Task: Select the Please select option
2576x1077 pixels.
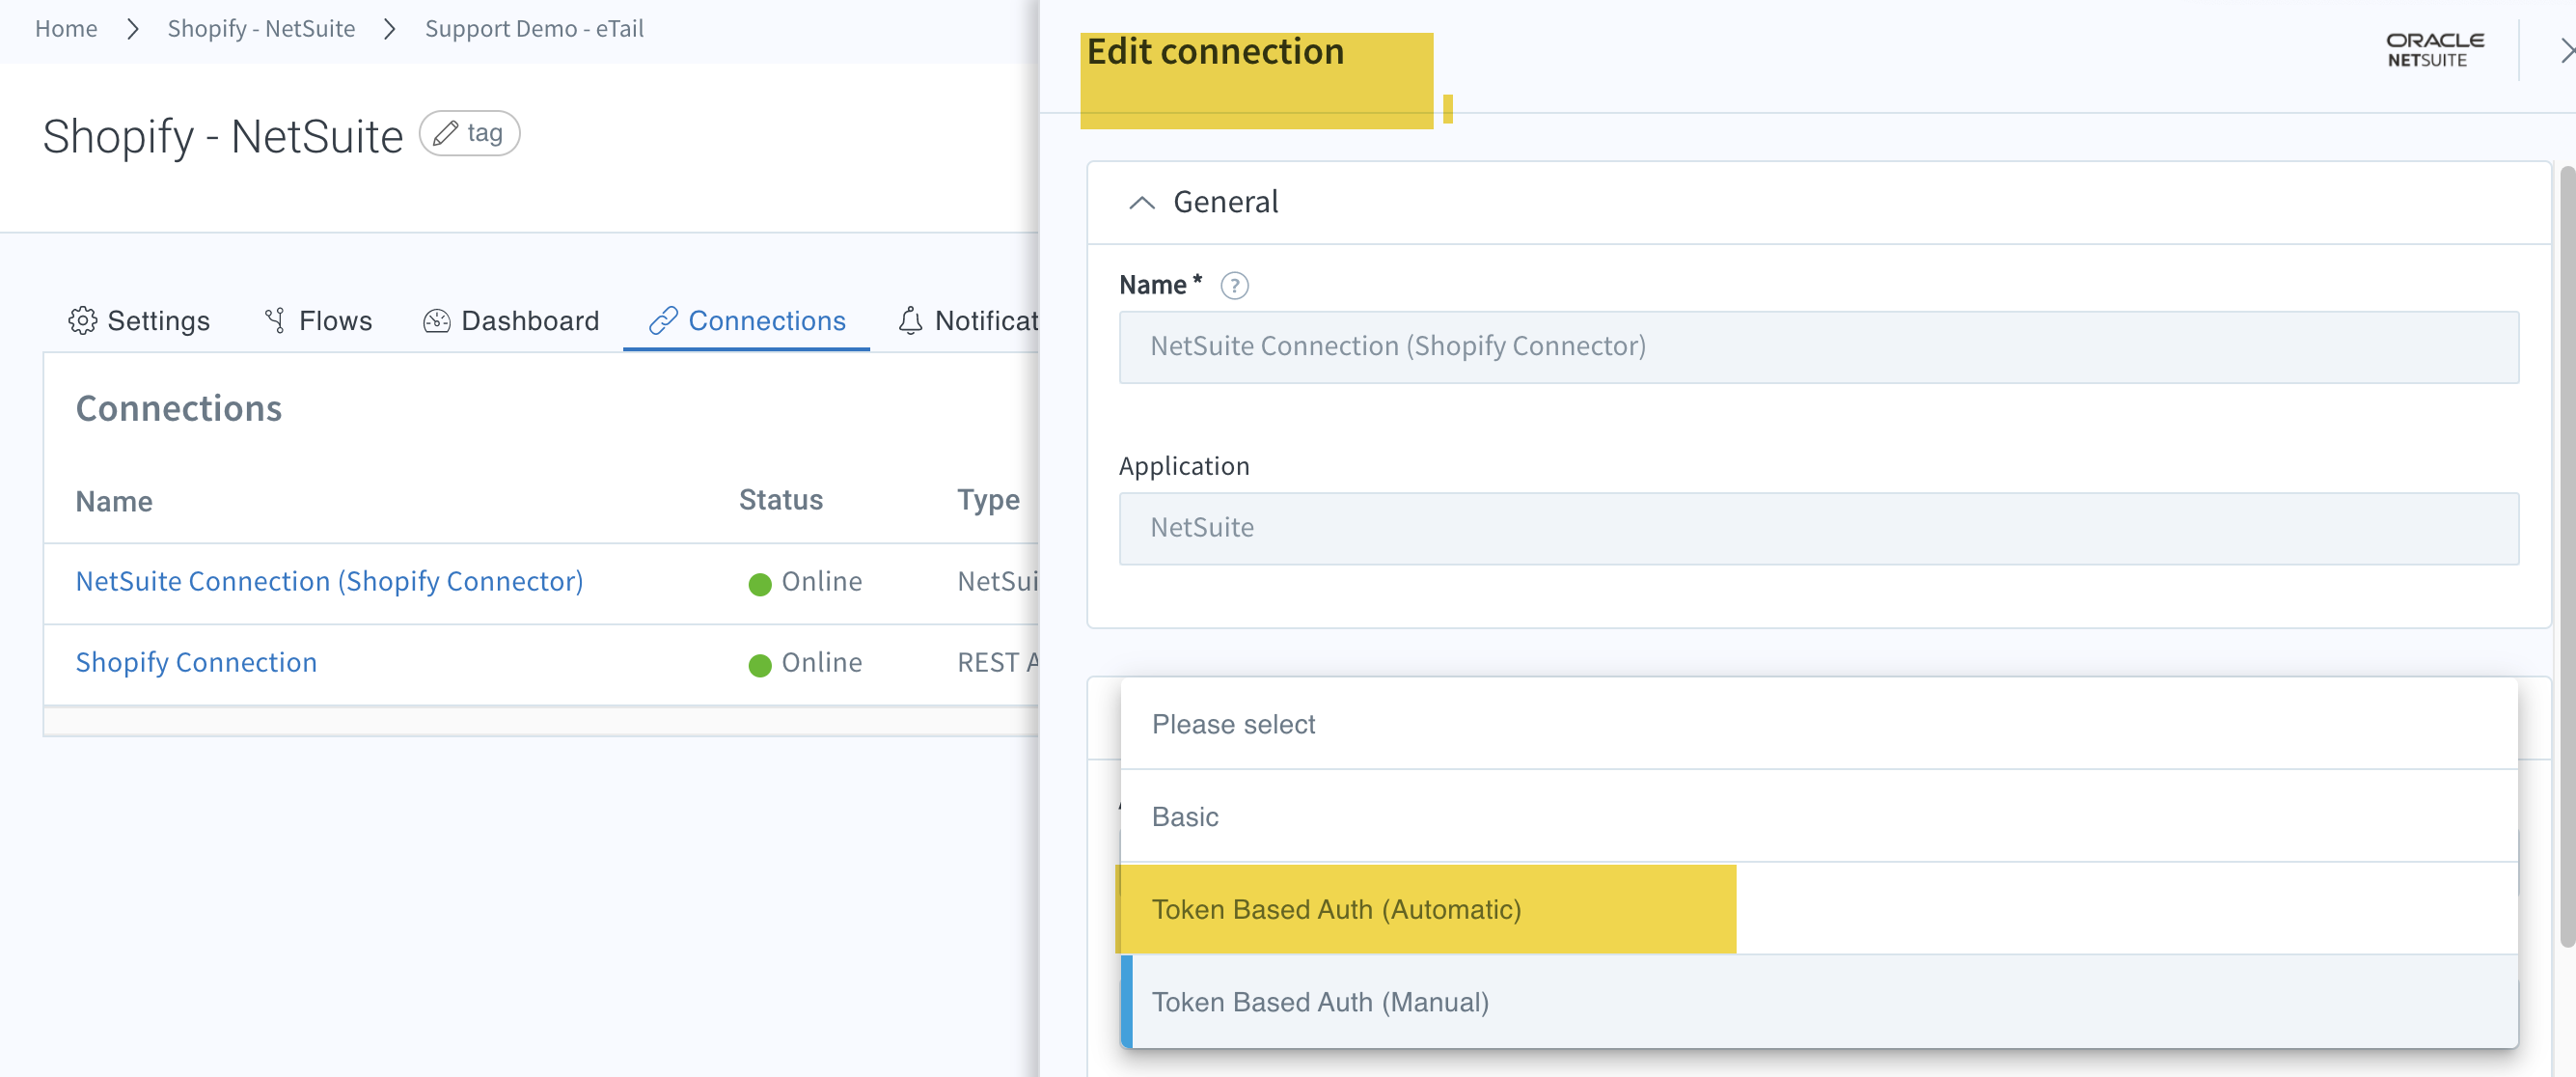Action: [x=1818, y=724]
